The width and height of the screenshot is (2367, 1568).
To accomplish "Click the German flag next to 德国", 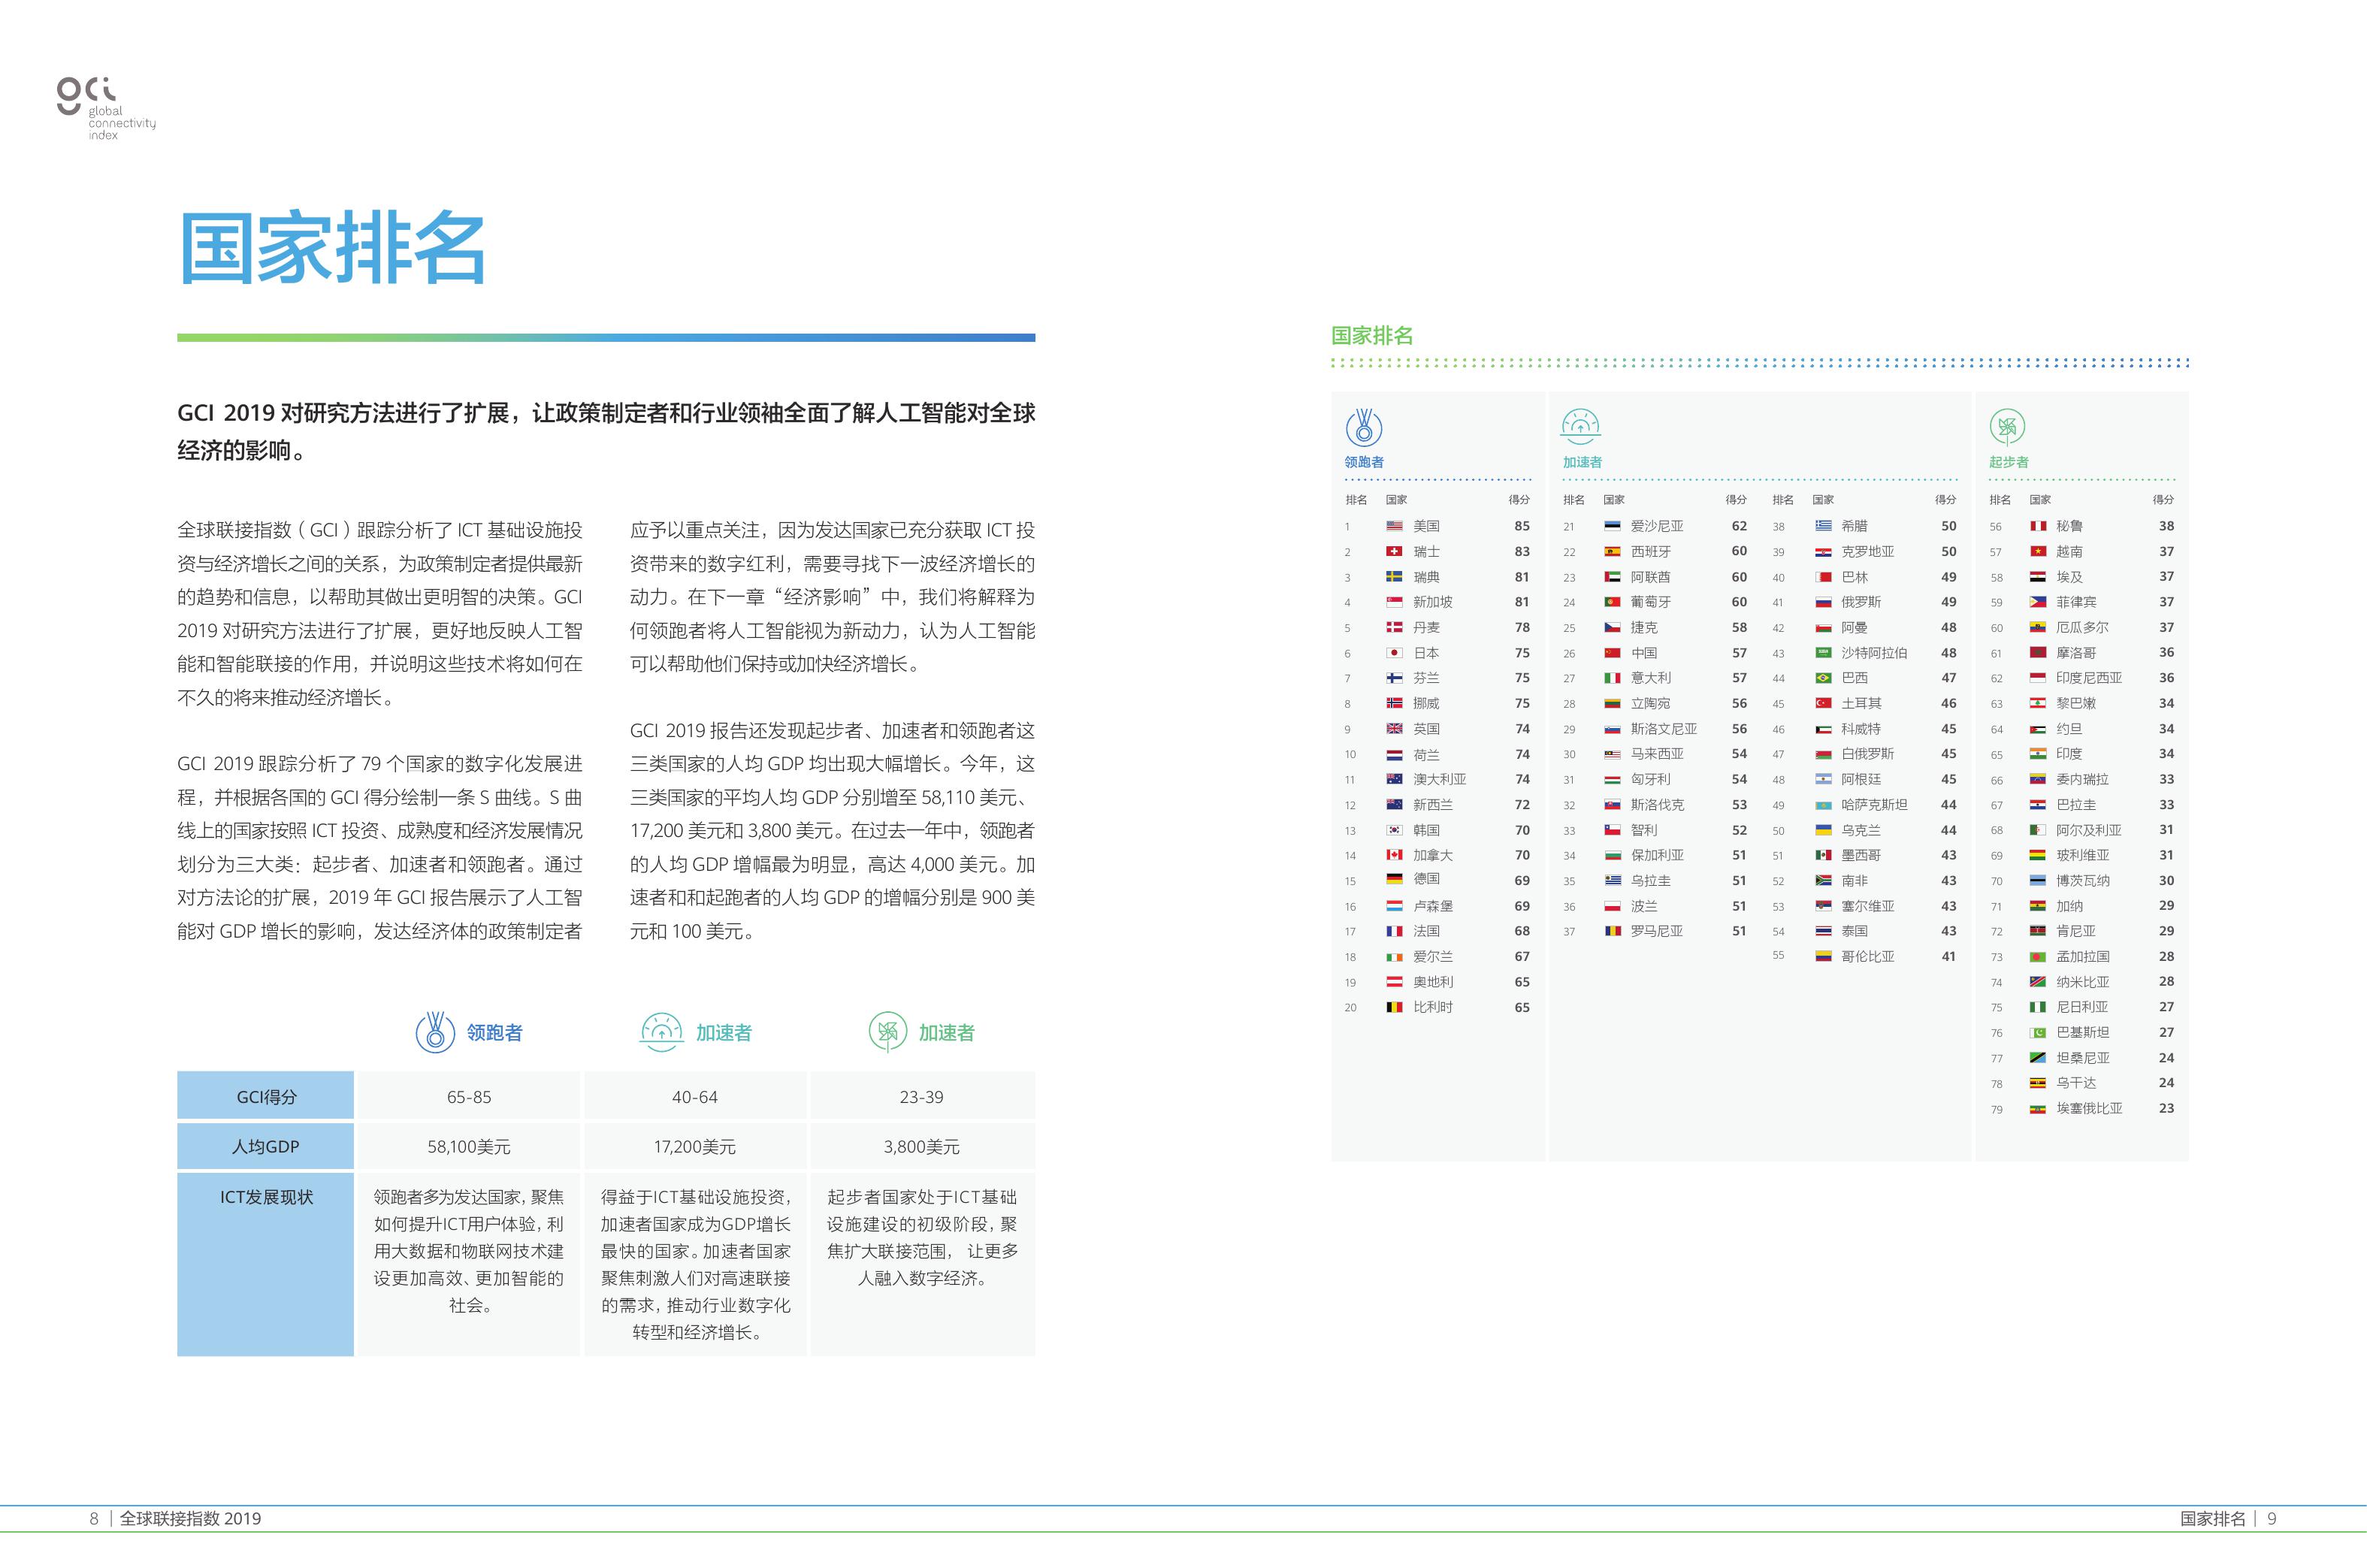I will pyautogui.click(x=1394, y=879).
